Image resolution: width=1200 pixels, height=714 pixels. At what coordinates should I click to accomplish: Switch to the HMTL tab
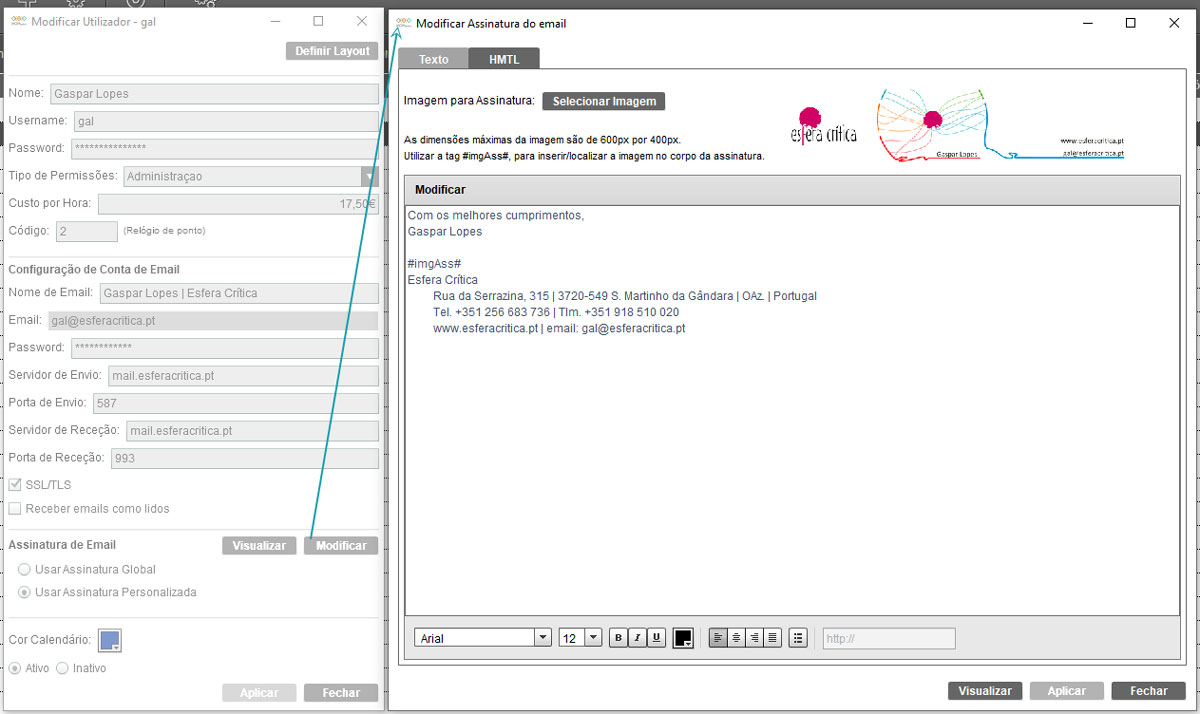[x=504, y=59]
